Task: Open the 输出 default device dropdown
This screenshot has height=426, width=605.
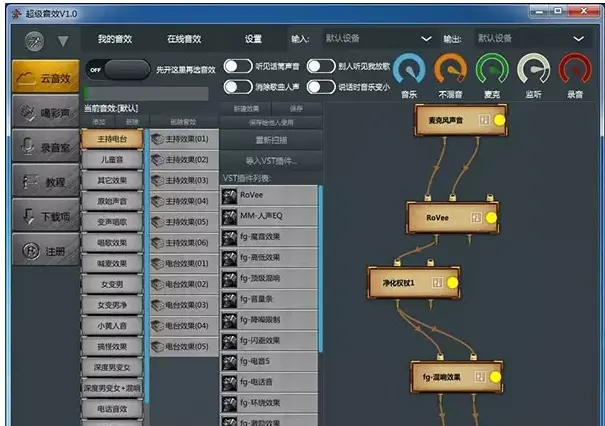Action: [531, 38]
